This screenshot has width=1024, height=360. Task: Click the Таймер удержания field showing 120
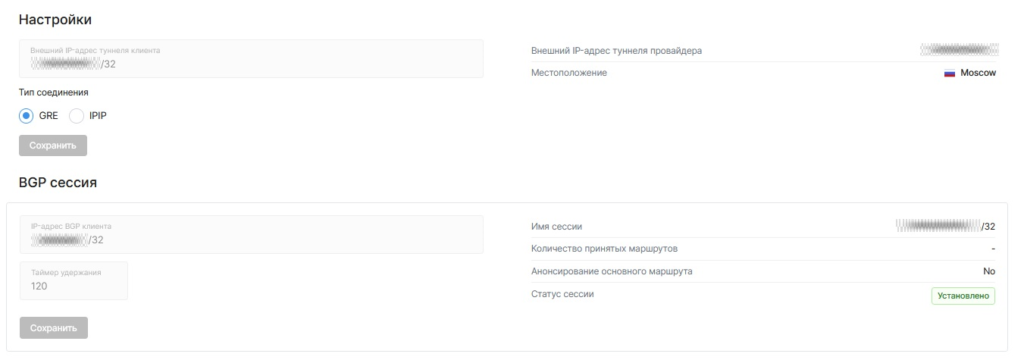point(74,280)
